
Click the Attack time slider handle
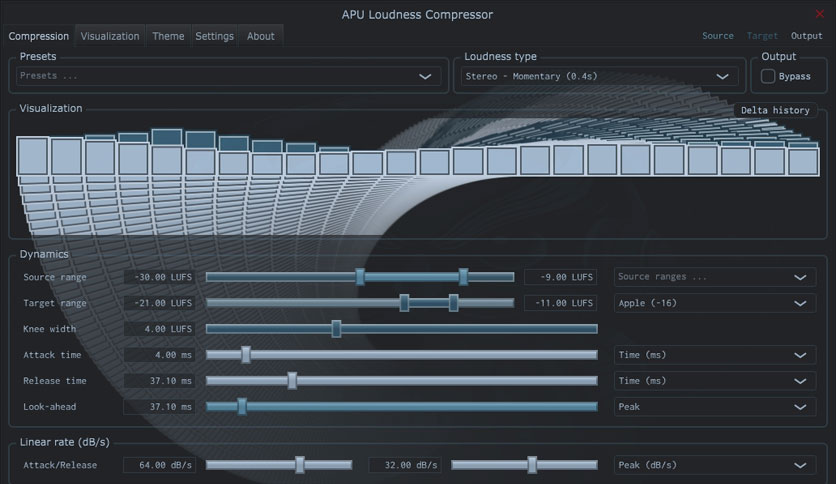point(246,354)
